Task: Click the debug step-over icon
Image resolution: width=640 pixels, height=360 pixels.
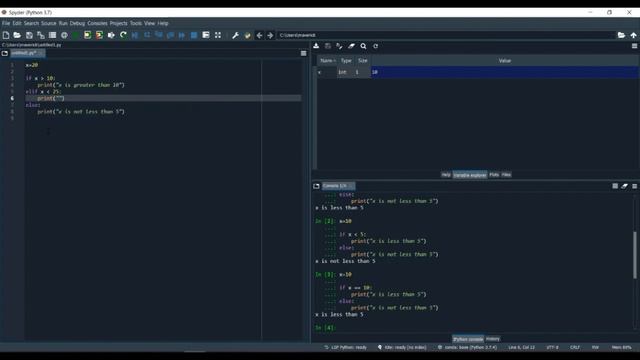Action: click(147, 36)
